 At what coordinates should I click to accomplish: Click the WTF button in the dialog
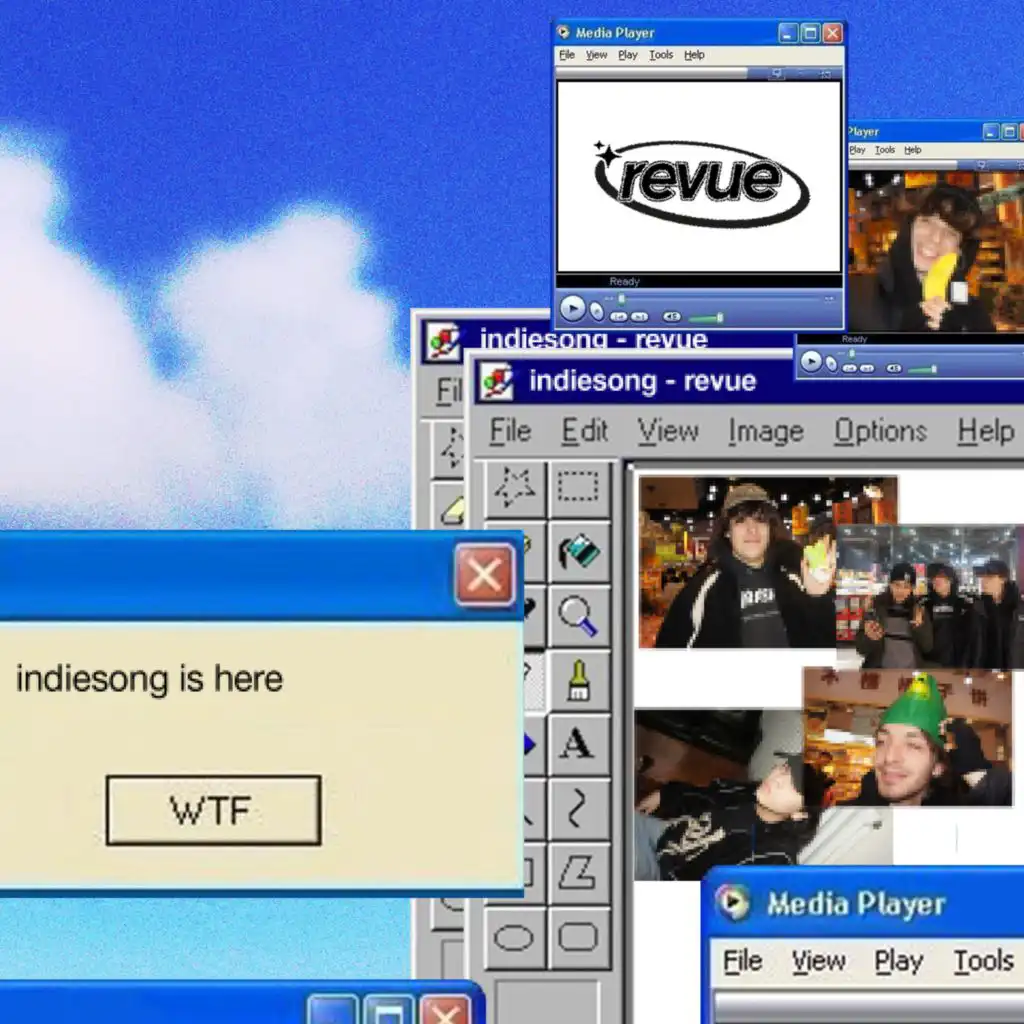(214, 810)
